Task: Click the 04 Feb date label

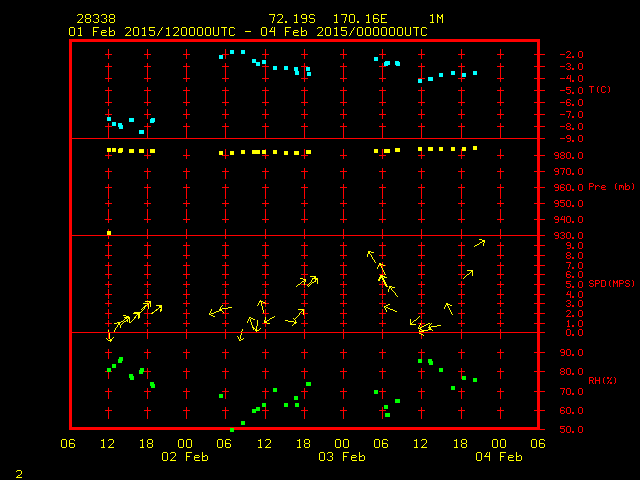Action: pos(498,457)
